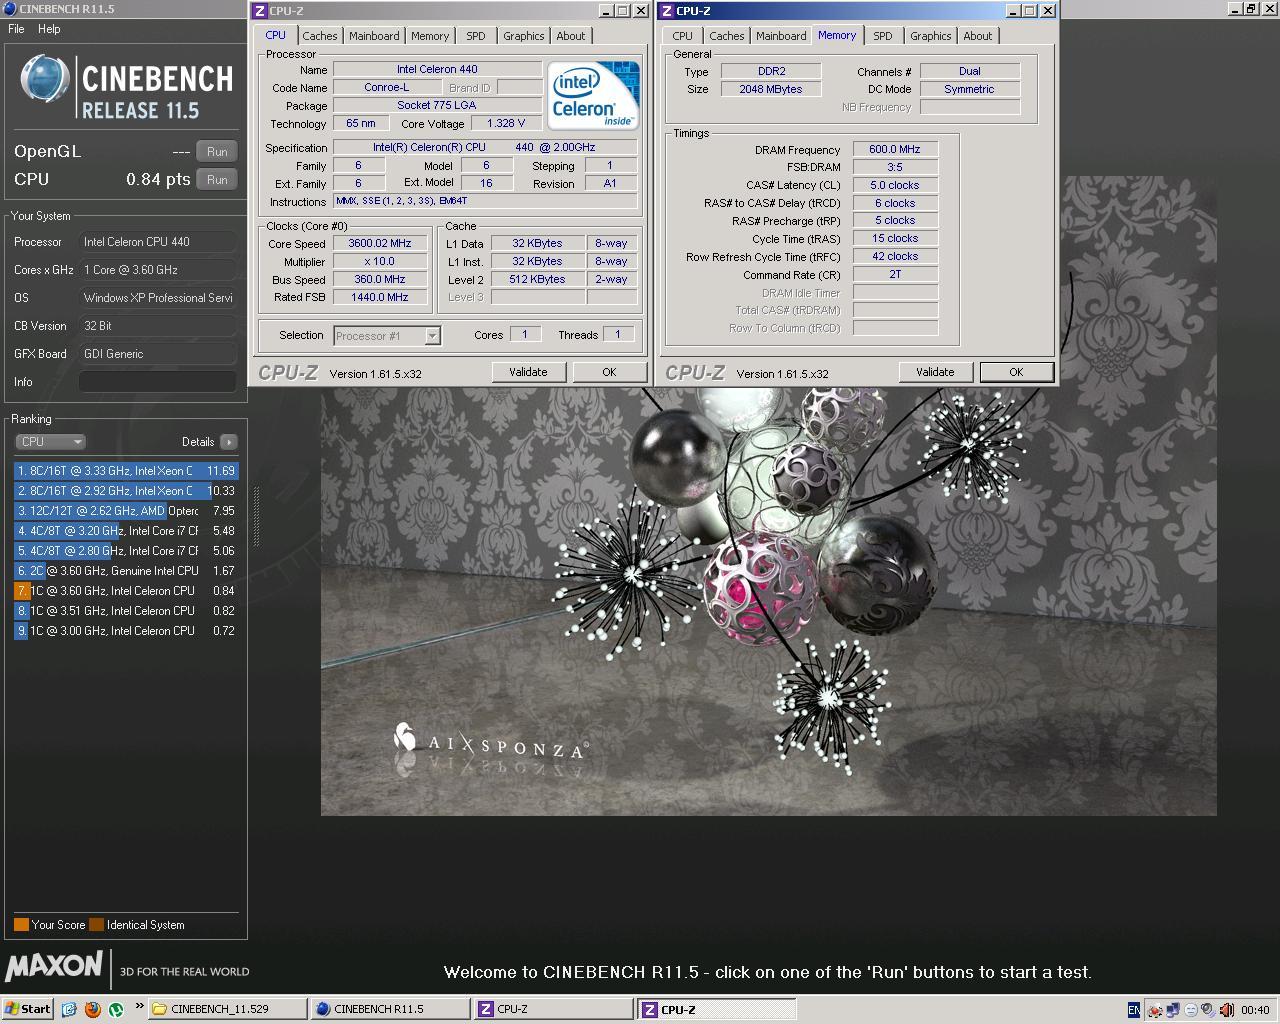
Task: Click OK in the left CPU-Z window
Action: click(609, 372)
